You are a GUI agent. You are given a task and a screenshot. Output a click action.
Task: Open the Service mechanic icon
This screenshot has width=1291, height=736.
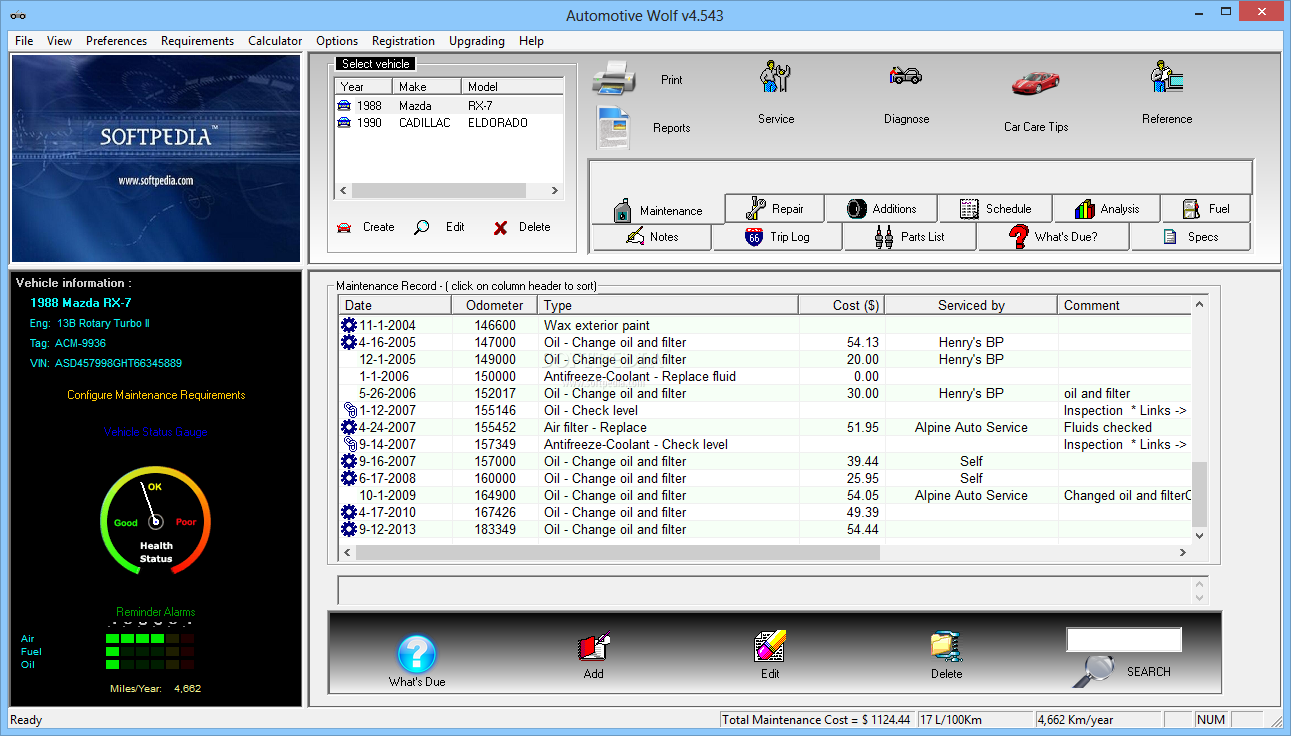(x=775, y=78)
